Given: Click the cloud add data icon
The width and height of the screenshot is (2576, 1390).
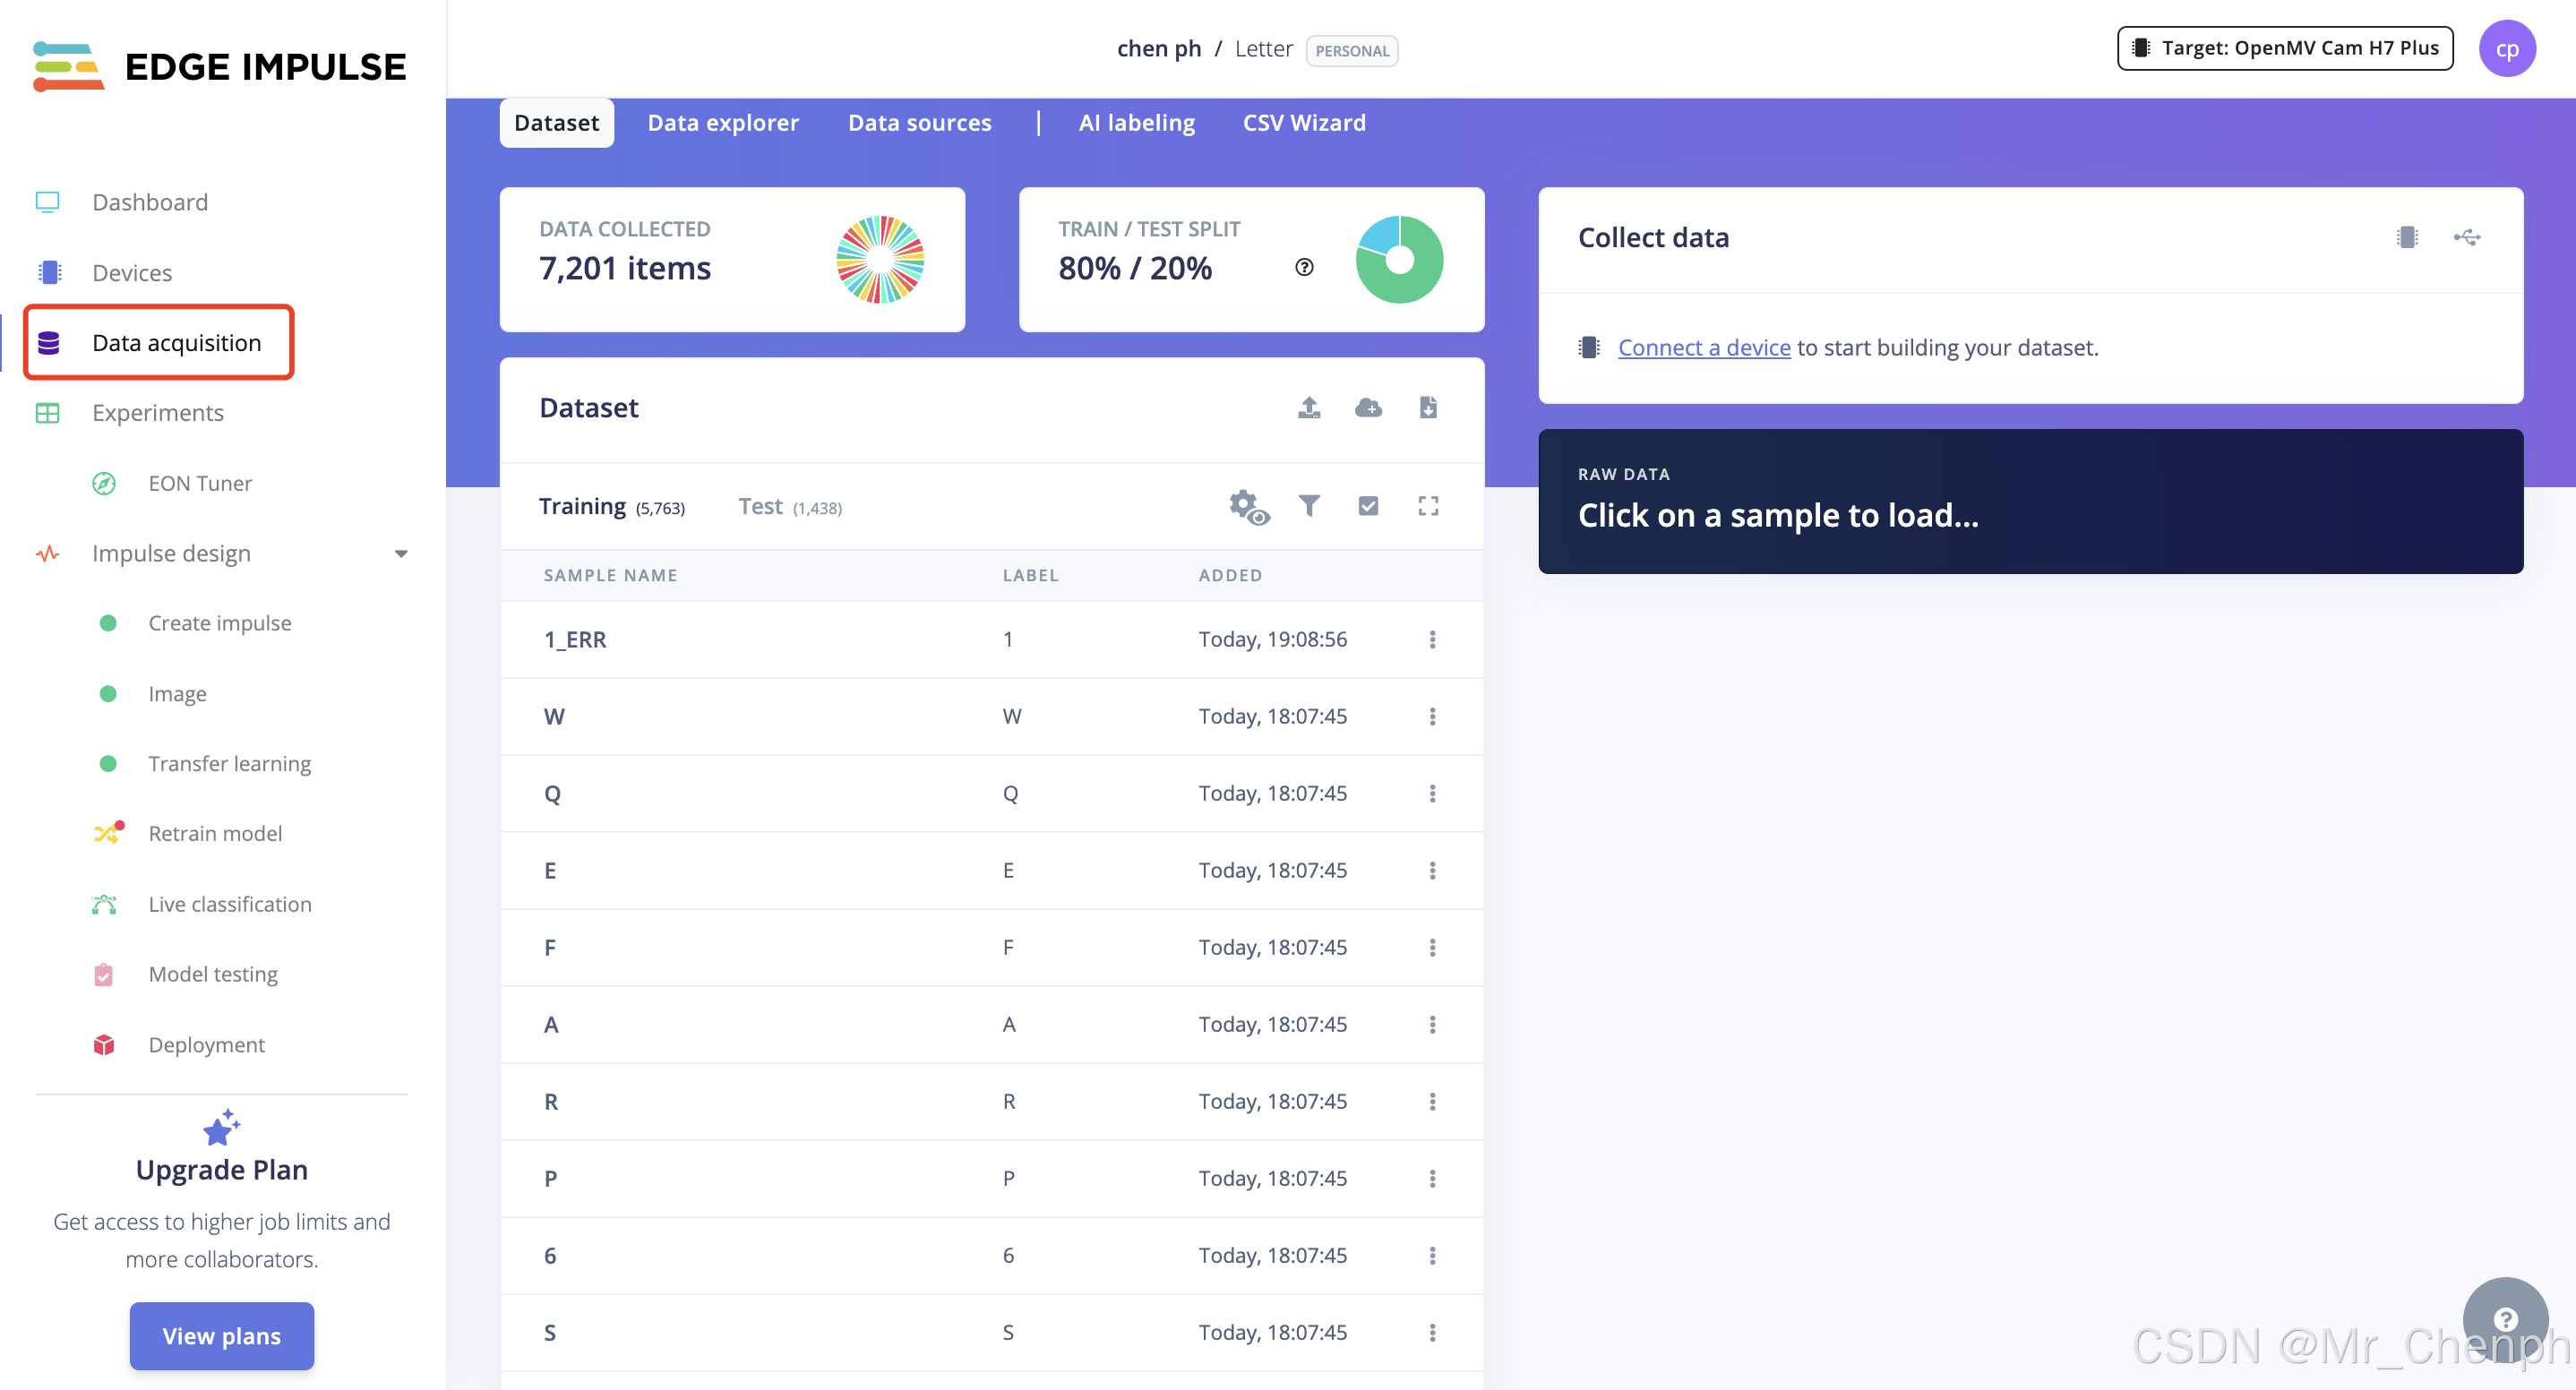Looking at the screenshot, I should [1368, 407].
